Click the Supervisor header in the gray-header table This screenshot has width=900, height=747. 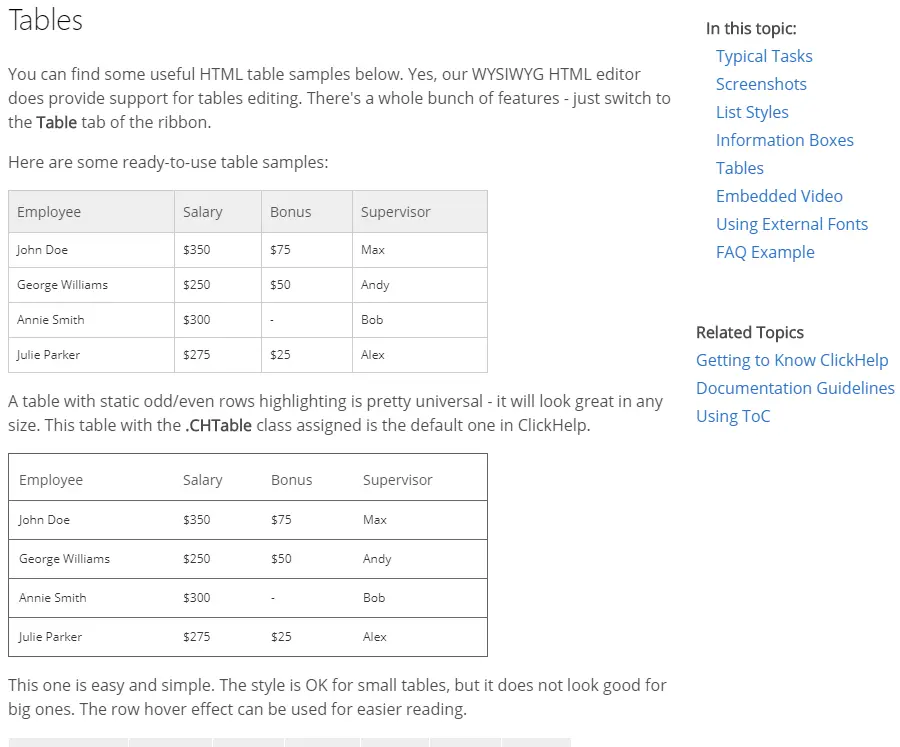tap(396, 212)
